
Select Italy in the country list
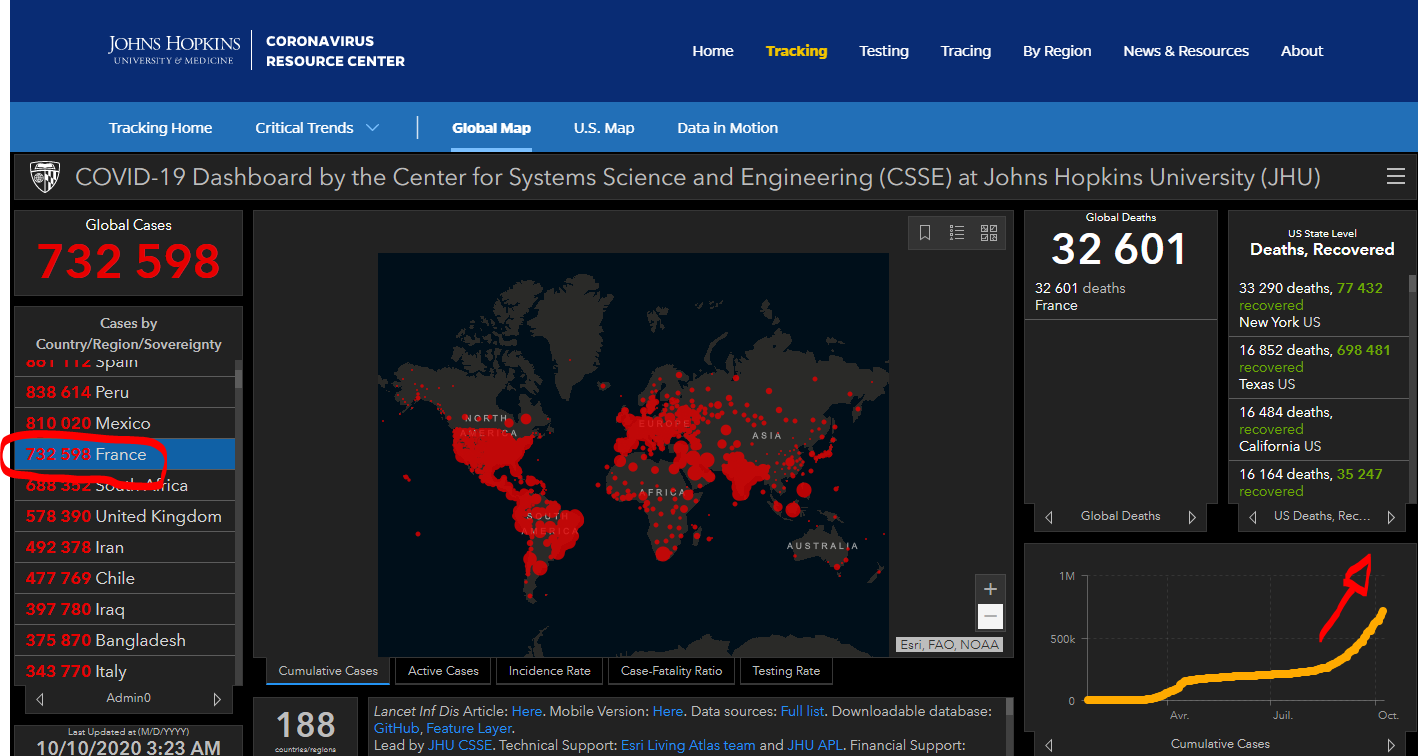point(125,671)
